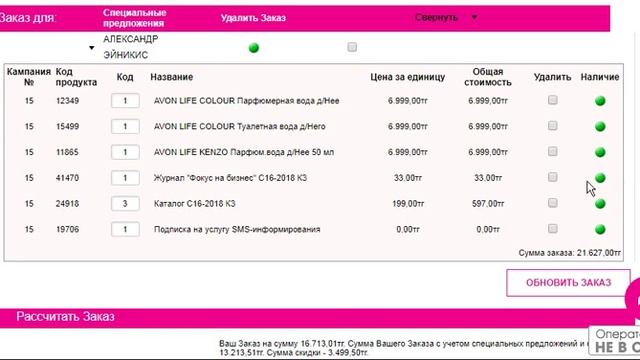
Task: Click availability indicator for product 15499
Action: coord(600,127)
